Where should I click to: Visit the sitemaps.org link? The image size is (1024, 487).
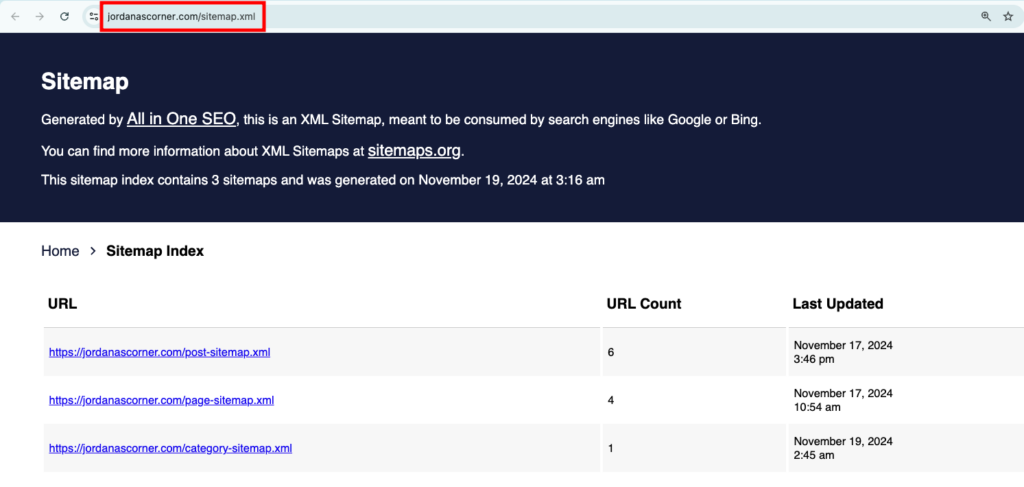415,151
